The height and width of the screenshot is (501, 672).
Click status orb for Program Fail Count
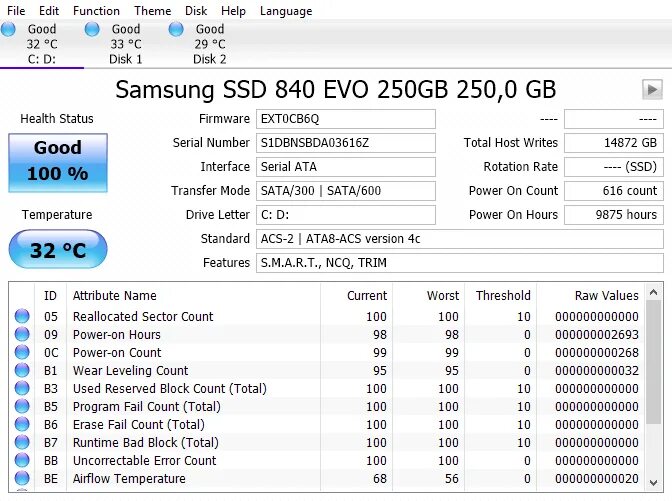coord(22,406)
